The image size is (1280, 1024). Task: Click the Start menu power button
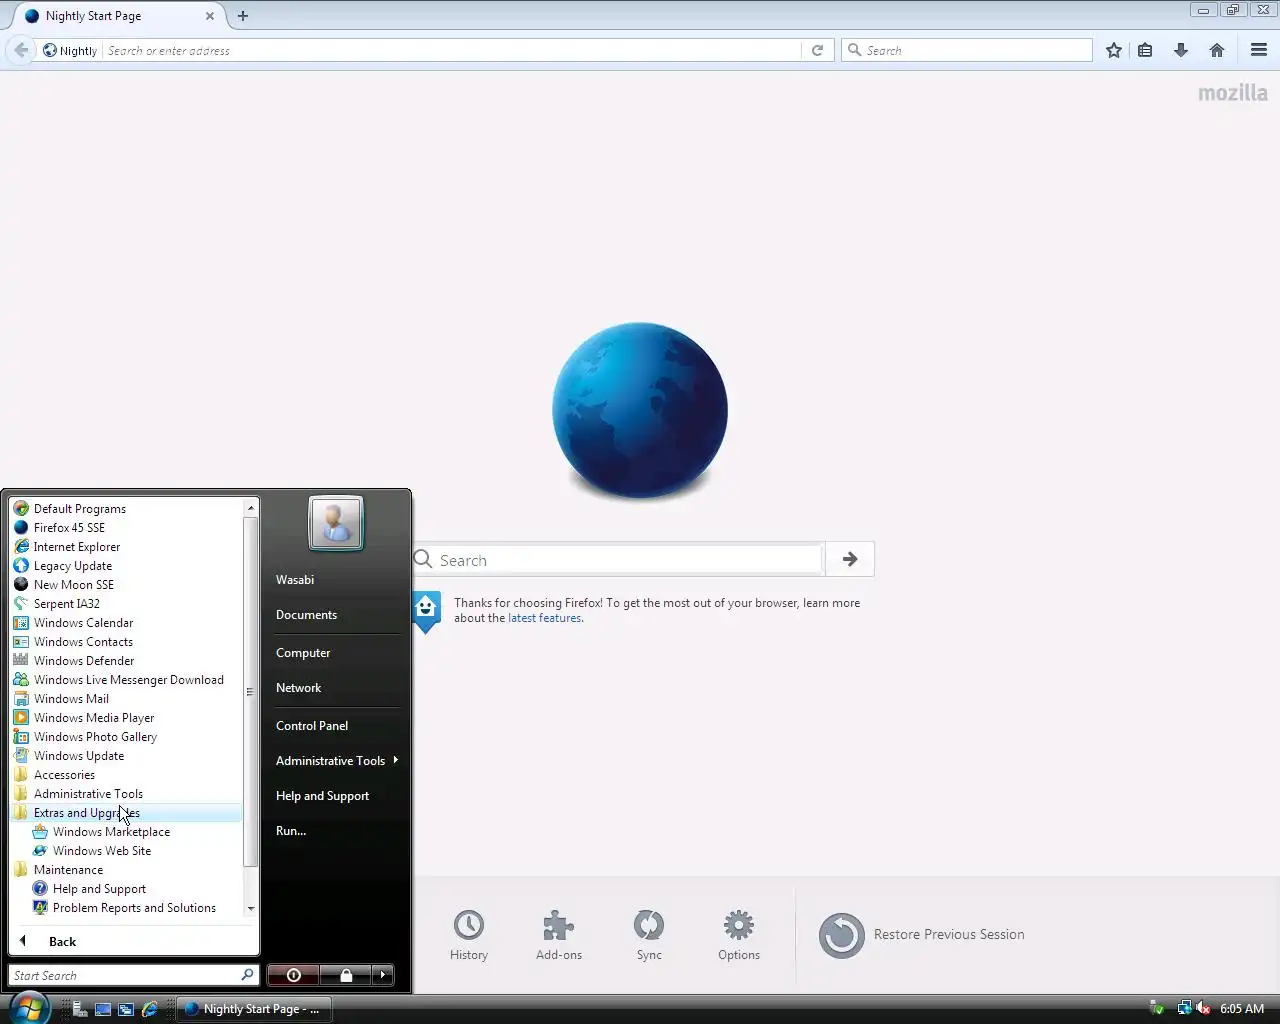coord(293,975)
